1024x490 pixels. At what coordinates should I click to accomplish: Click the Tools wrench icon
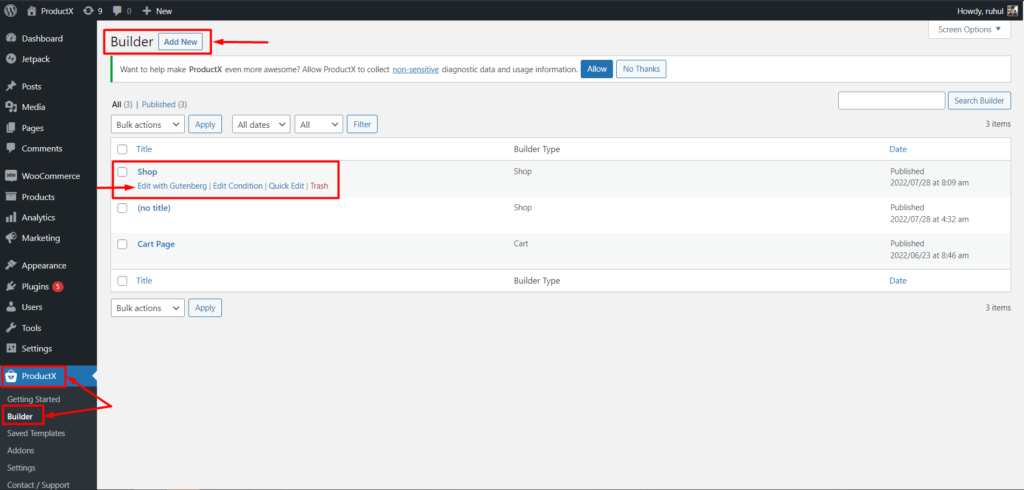click(x=10, y=328)
